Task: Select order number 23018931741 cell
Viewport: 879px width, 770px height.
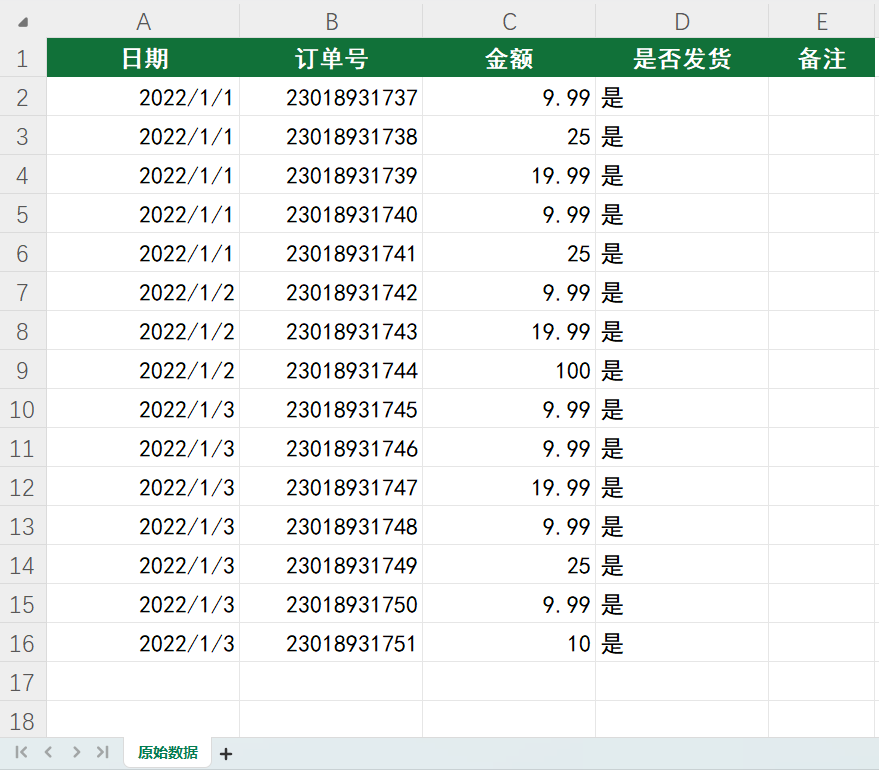Action: coord(331,253)
